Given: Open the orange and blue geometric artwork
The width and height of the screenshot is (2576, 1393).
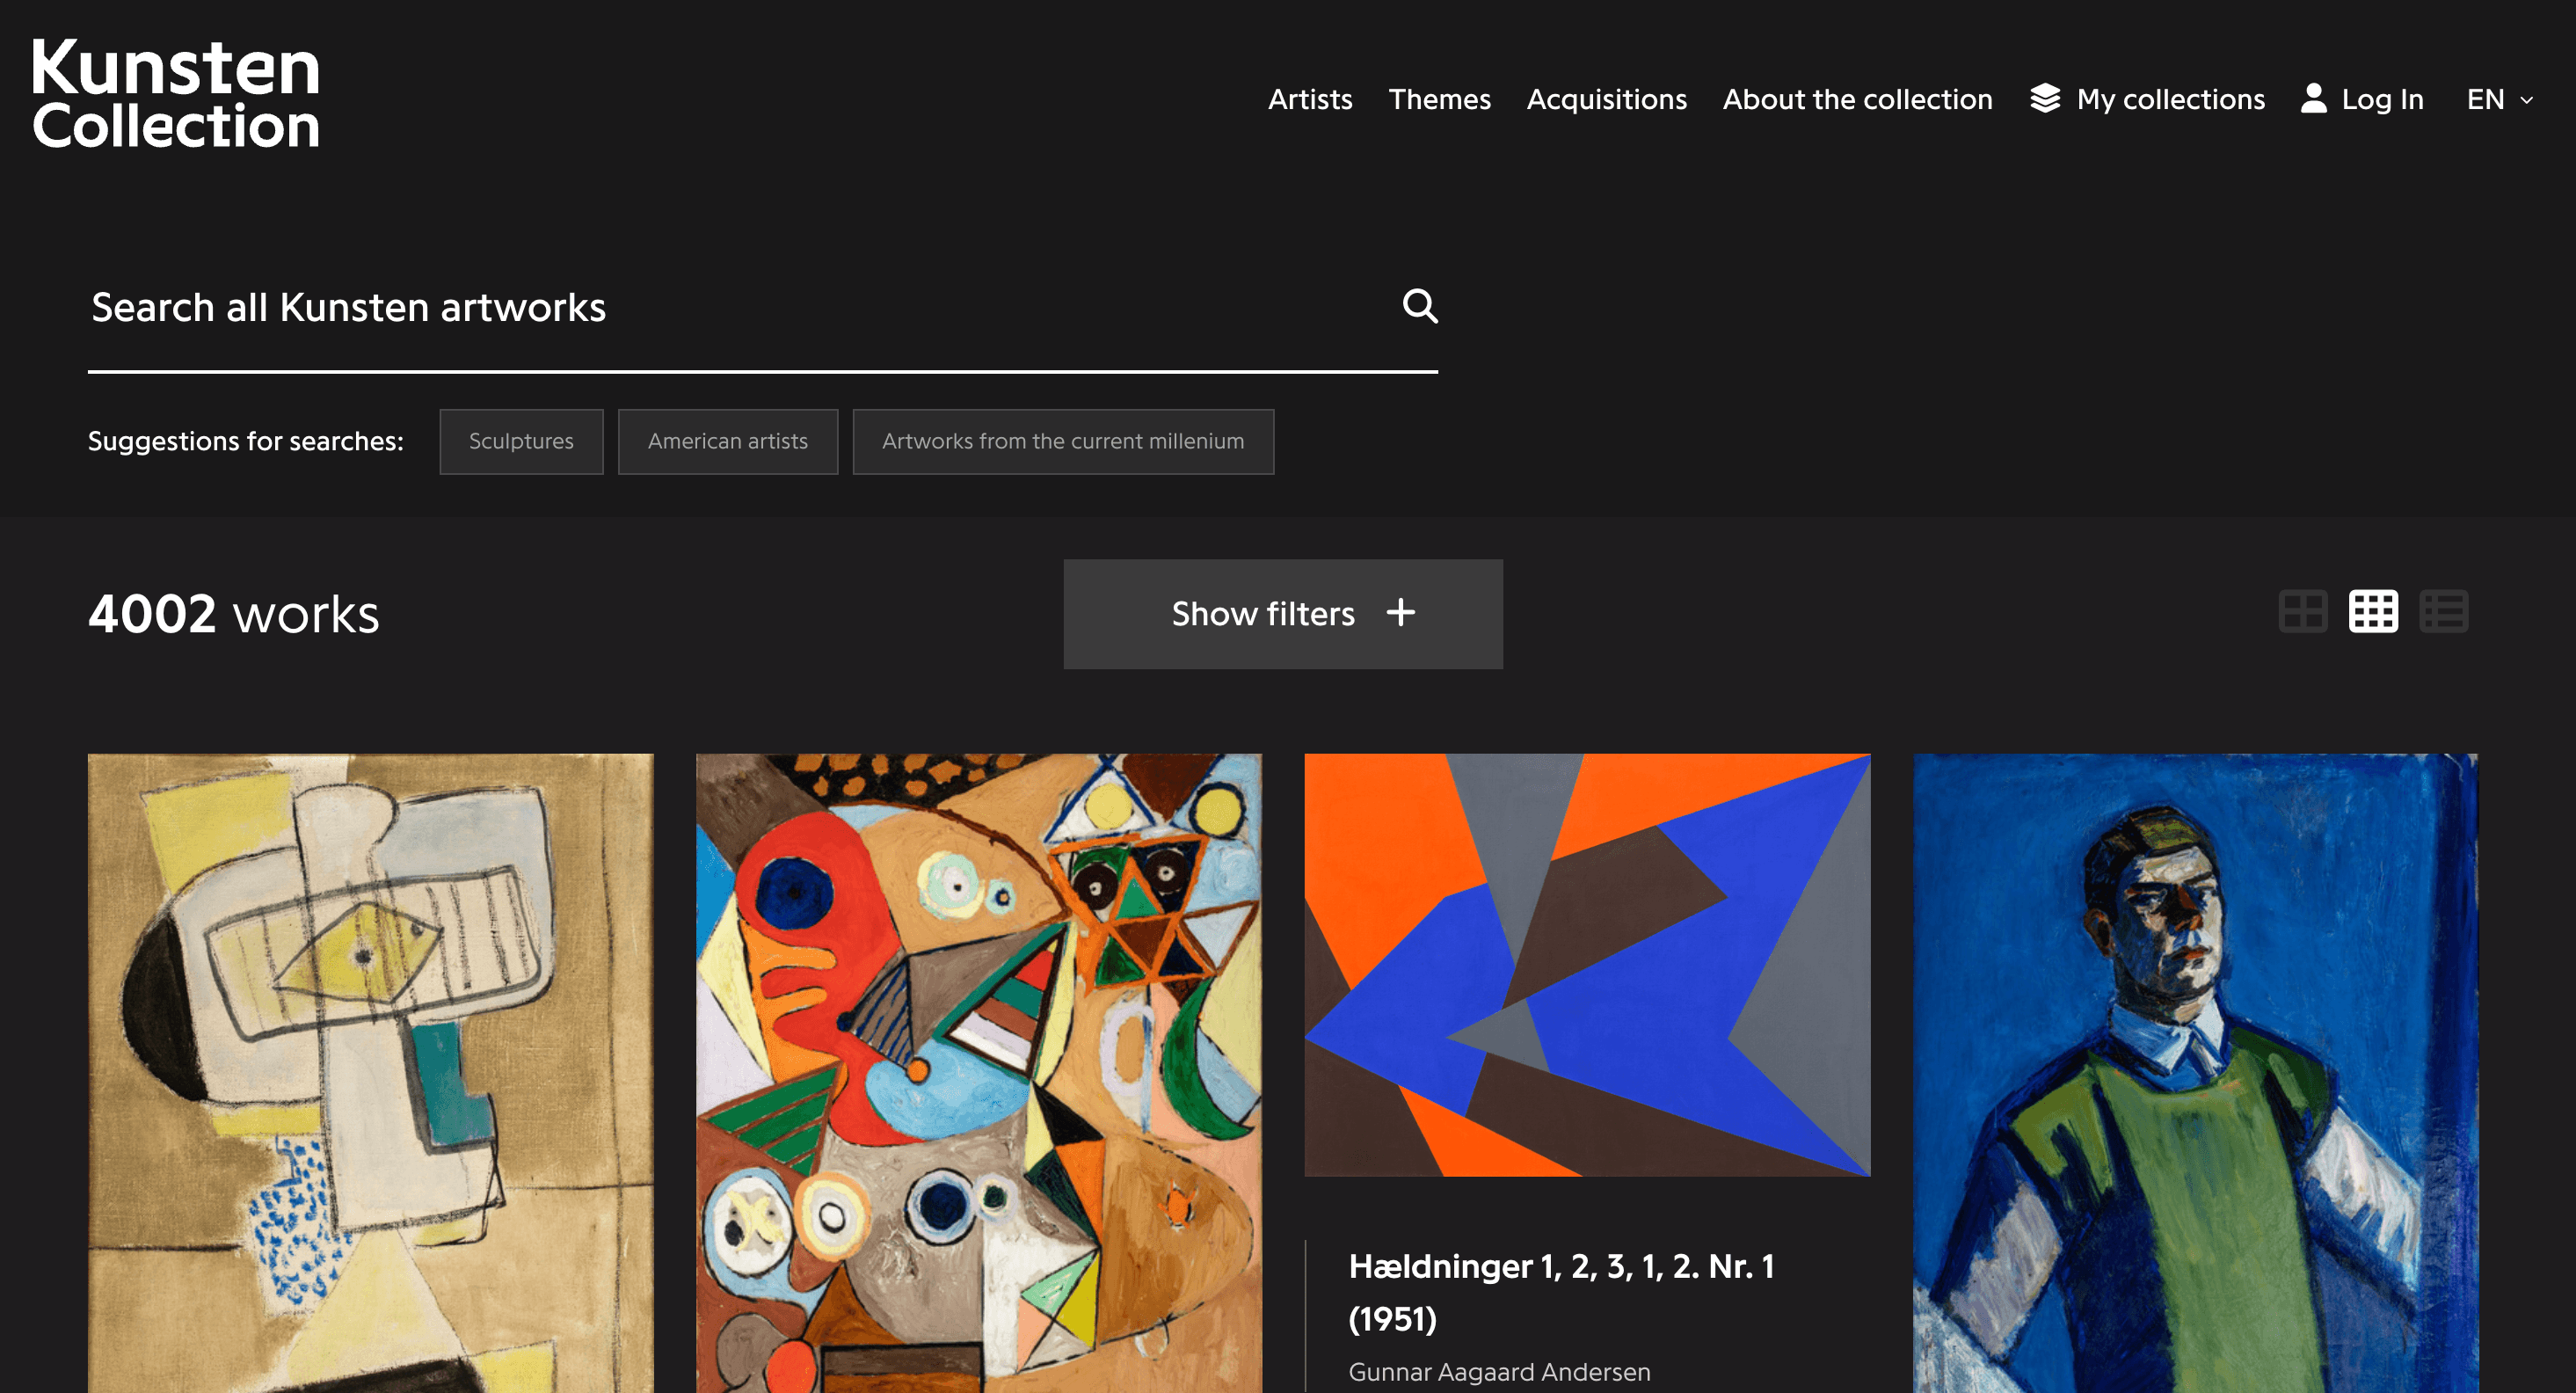Looking at the screenshot, I should click(x=1587, y=965).
